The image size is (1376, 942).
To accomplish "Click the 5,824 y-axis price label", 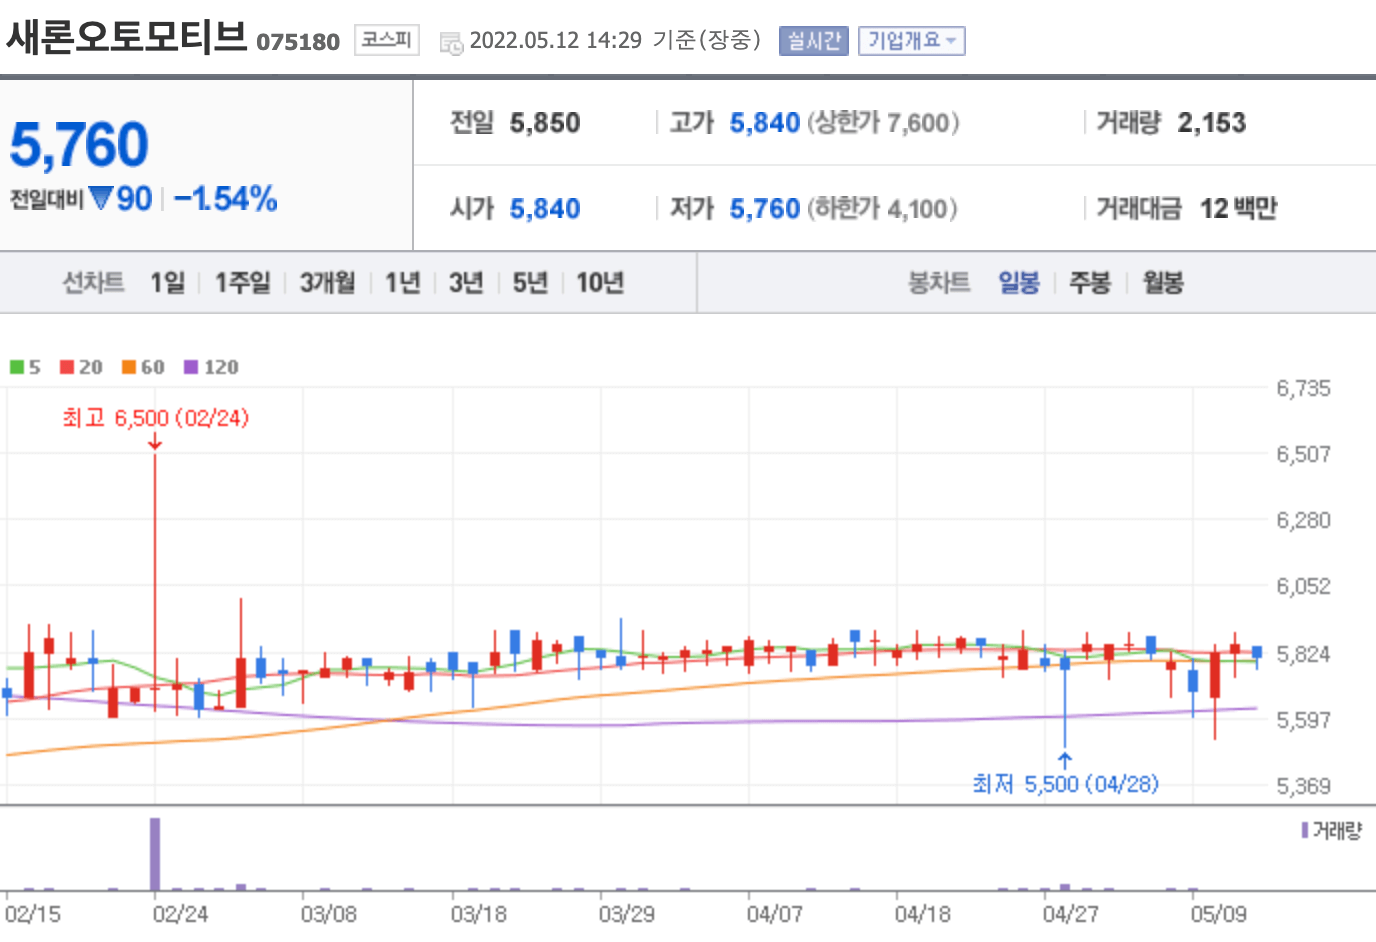I will coord(1303,654).
